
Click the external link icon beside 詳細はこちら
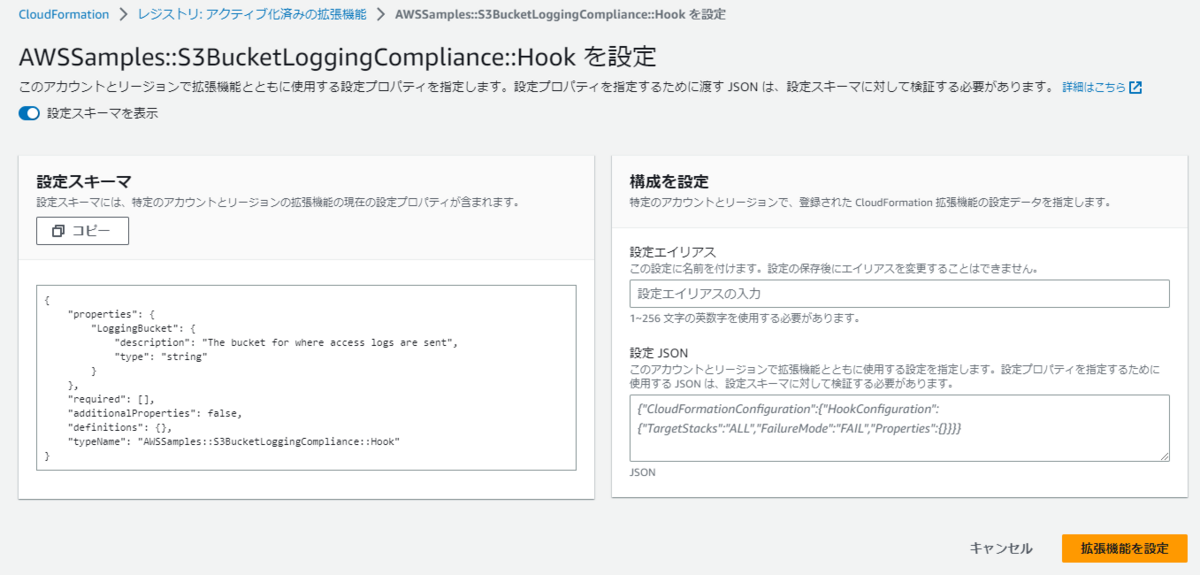point(1135,87)
